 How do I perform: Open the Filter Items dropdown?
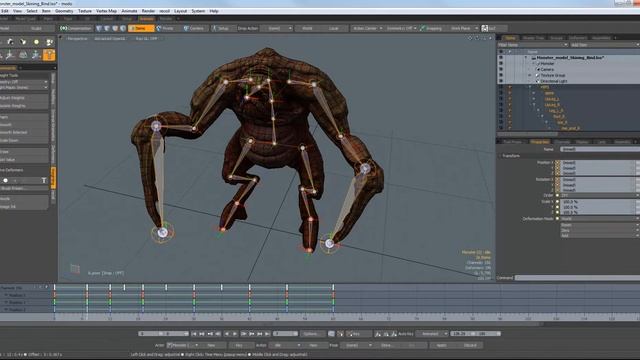pyautogui.click(x=533, y=45)
